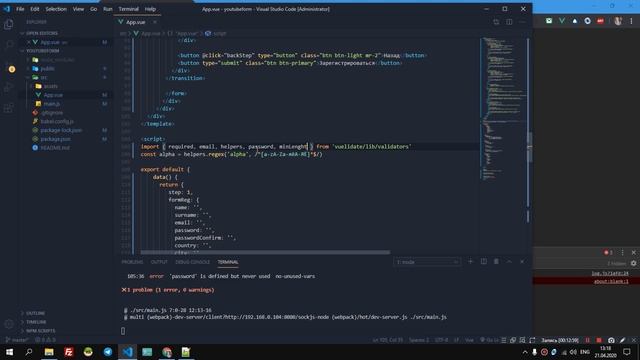
Task: Switch to the Output panel tab
Action: [159, 262]
